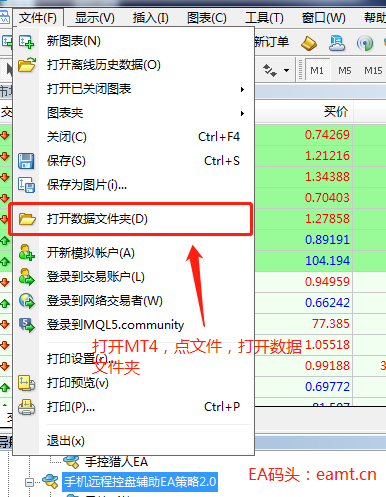Expand the 图表夹 submenu arrow
Viewport: 386px width, 497px height.
[242, 113]
